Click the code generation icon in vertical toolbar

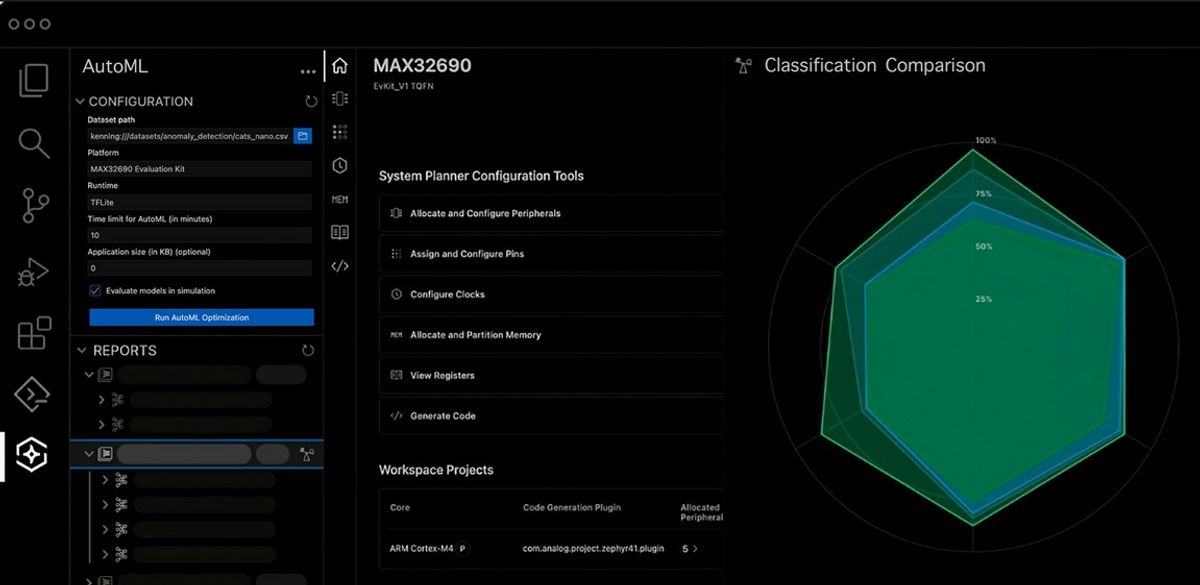pyautogui.click(x=340, y=266)
